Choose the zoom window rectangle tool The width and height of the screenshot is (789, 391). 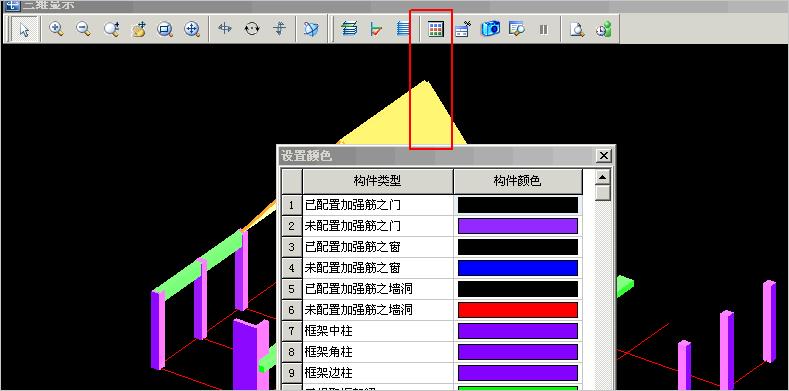point(165,29)
